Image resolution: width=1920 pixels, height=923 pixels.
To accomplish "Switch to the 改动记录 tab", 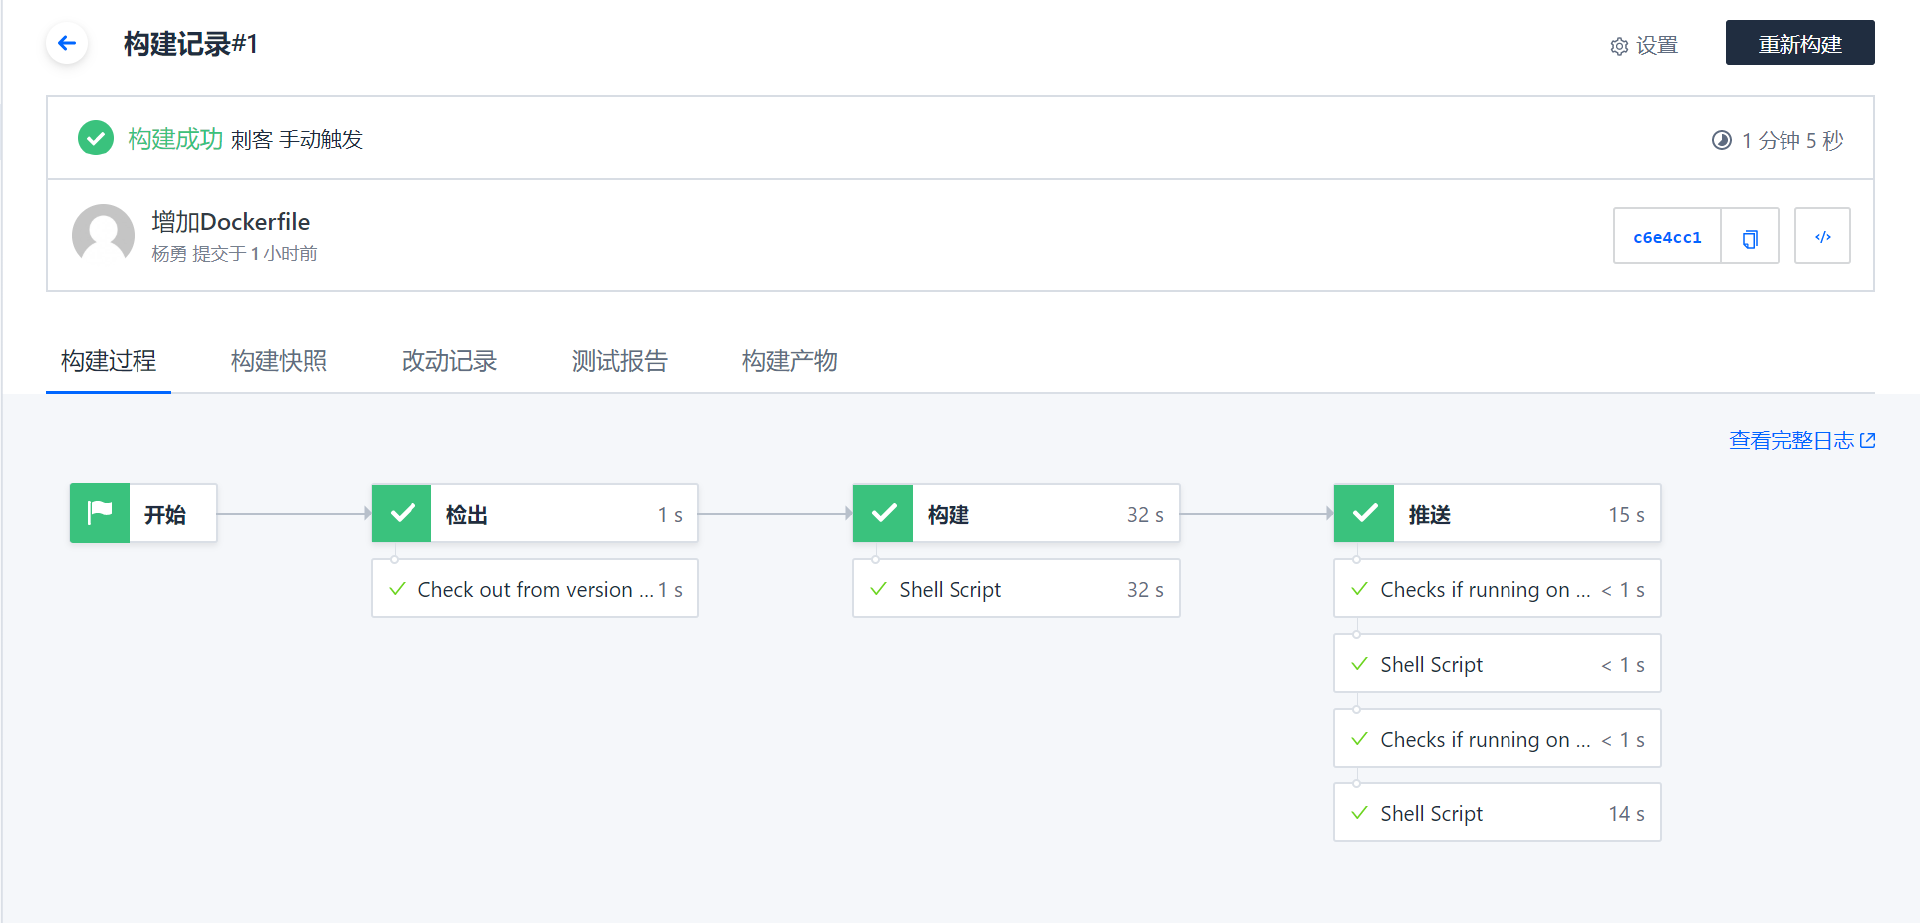I will tap(449, 361).
